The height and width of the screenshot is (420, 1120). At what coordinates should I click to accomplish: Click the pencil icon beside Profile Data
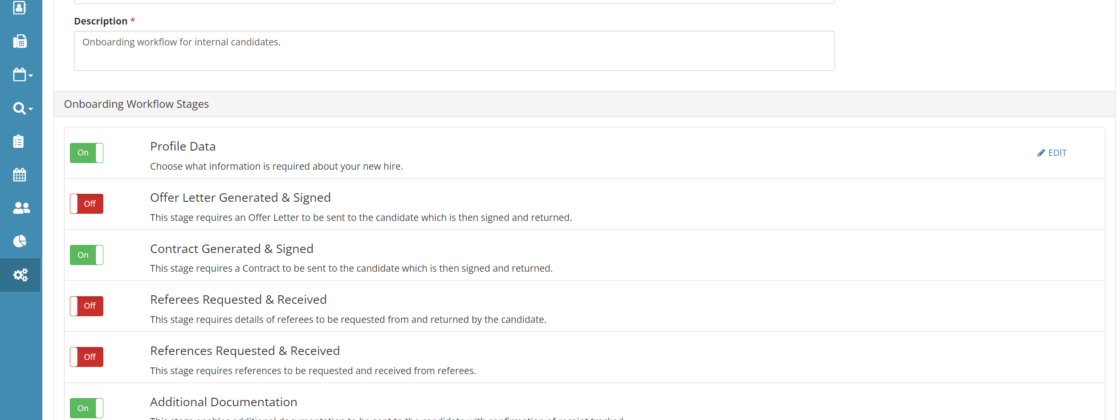[1041, 153]
